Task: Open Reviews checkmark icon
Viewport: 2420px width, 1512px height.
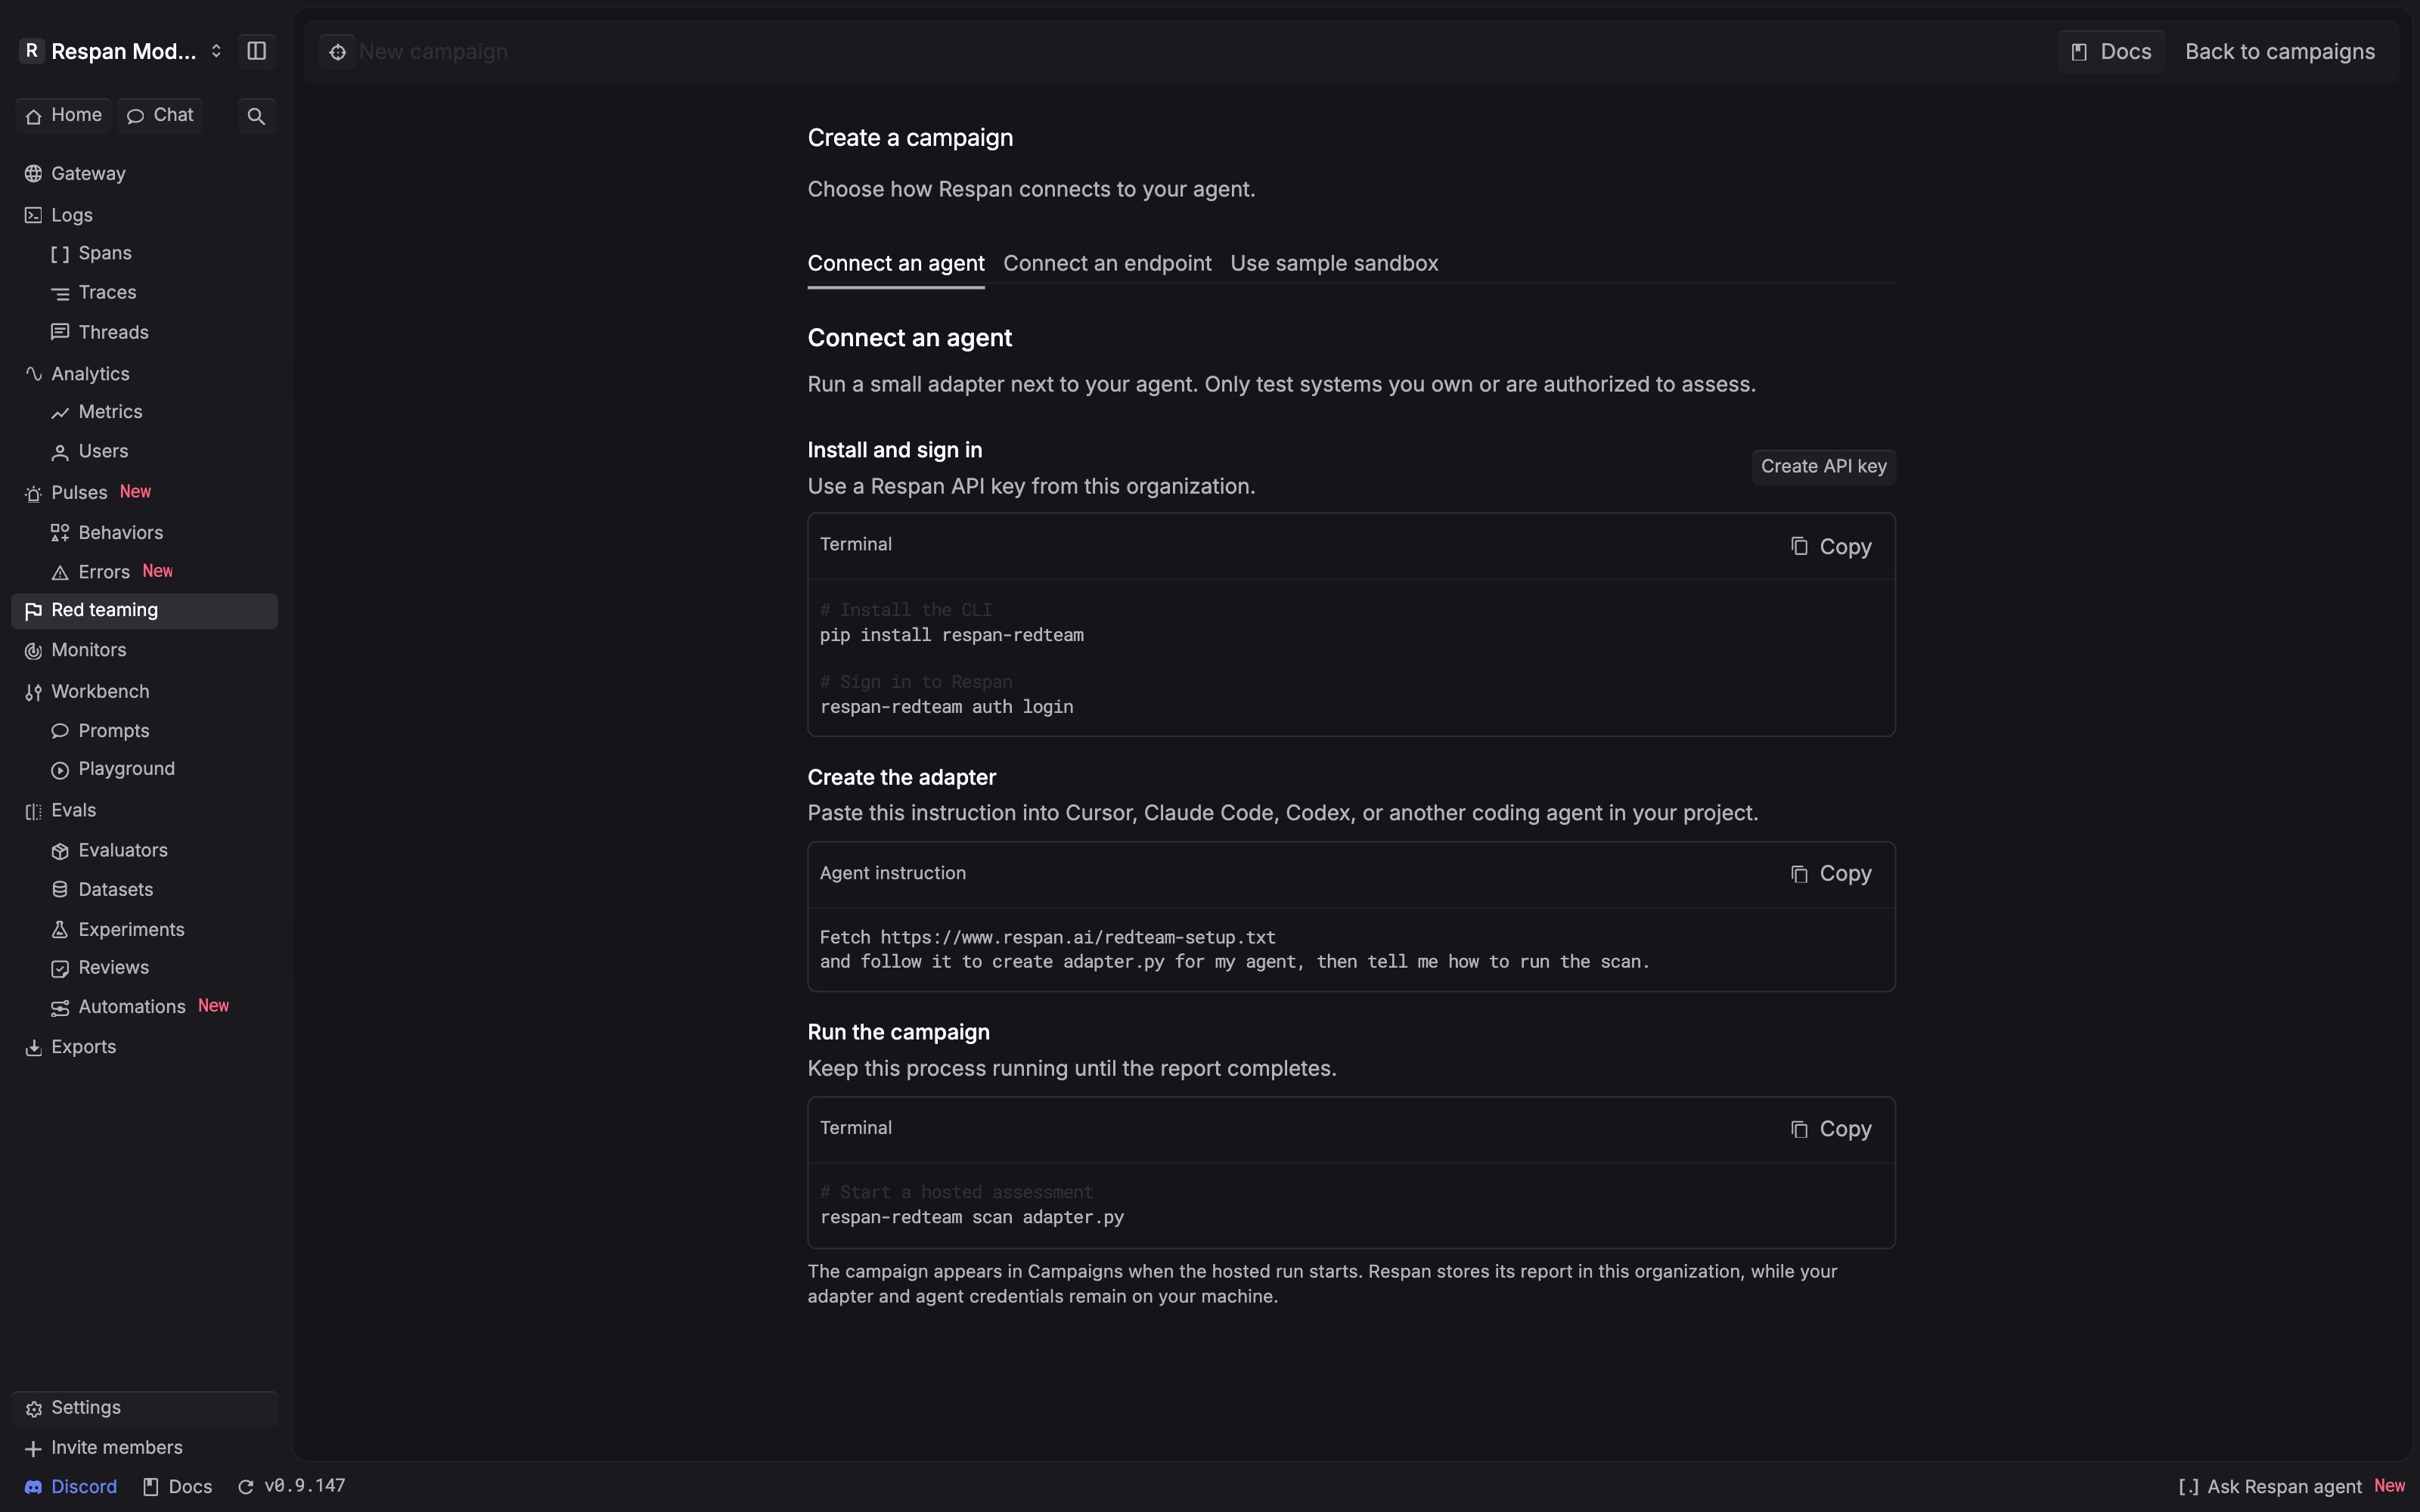Action: [x=60, y=968]
